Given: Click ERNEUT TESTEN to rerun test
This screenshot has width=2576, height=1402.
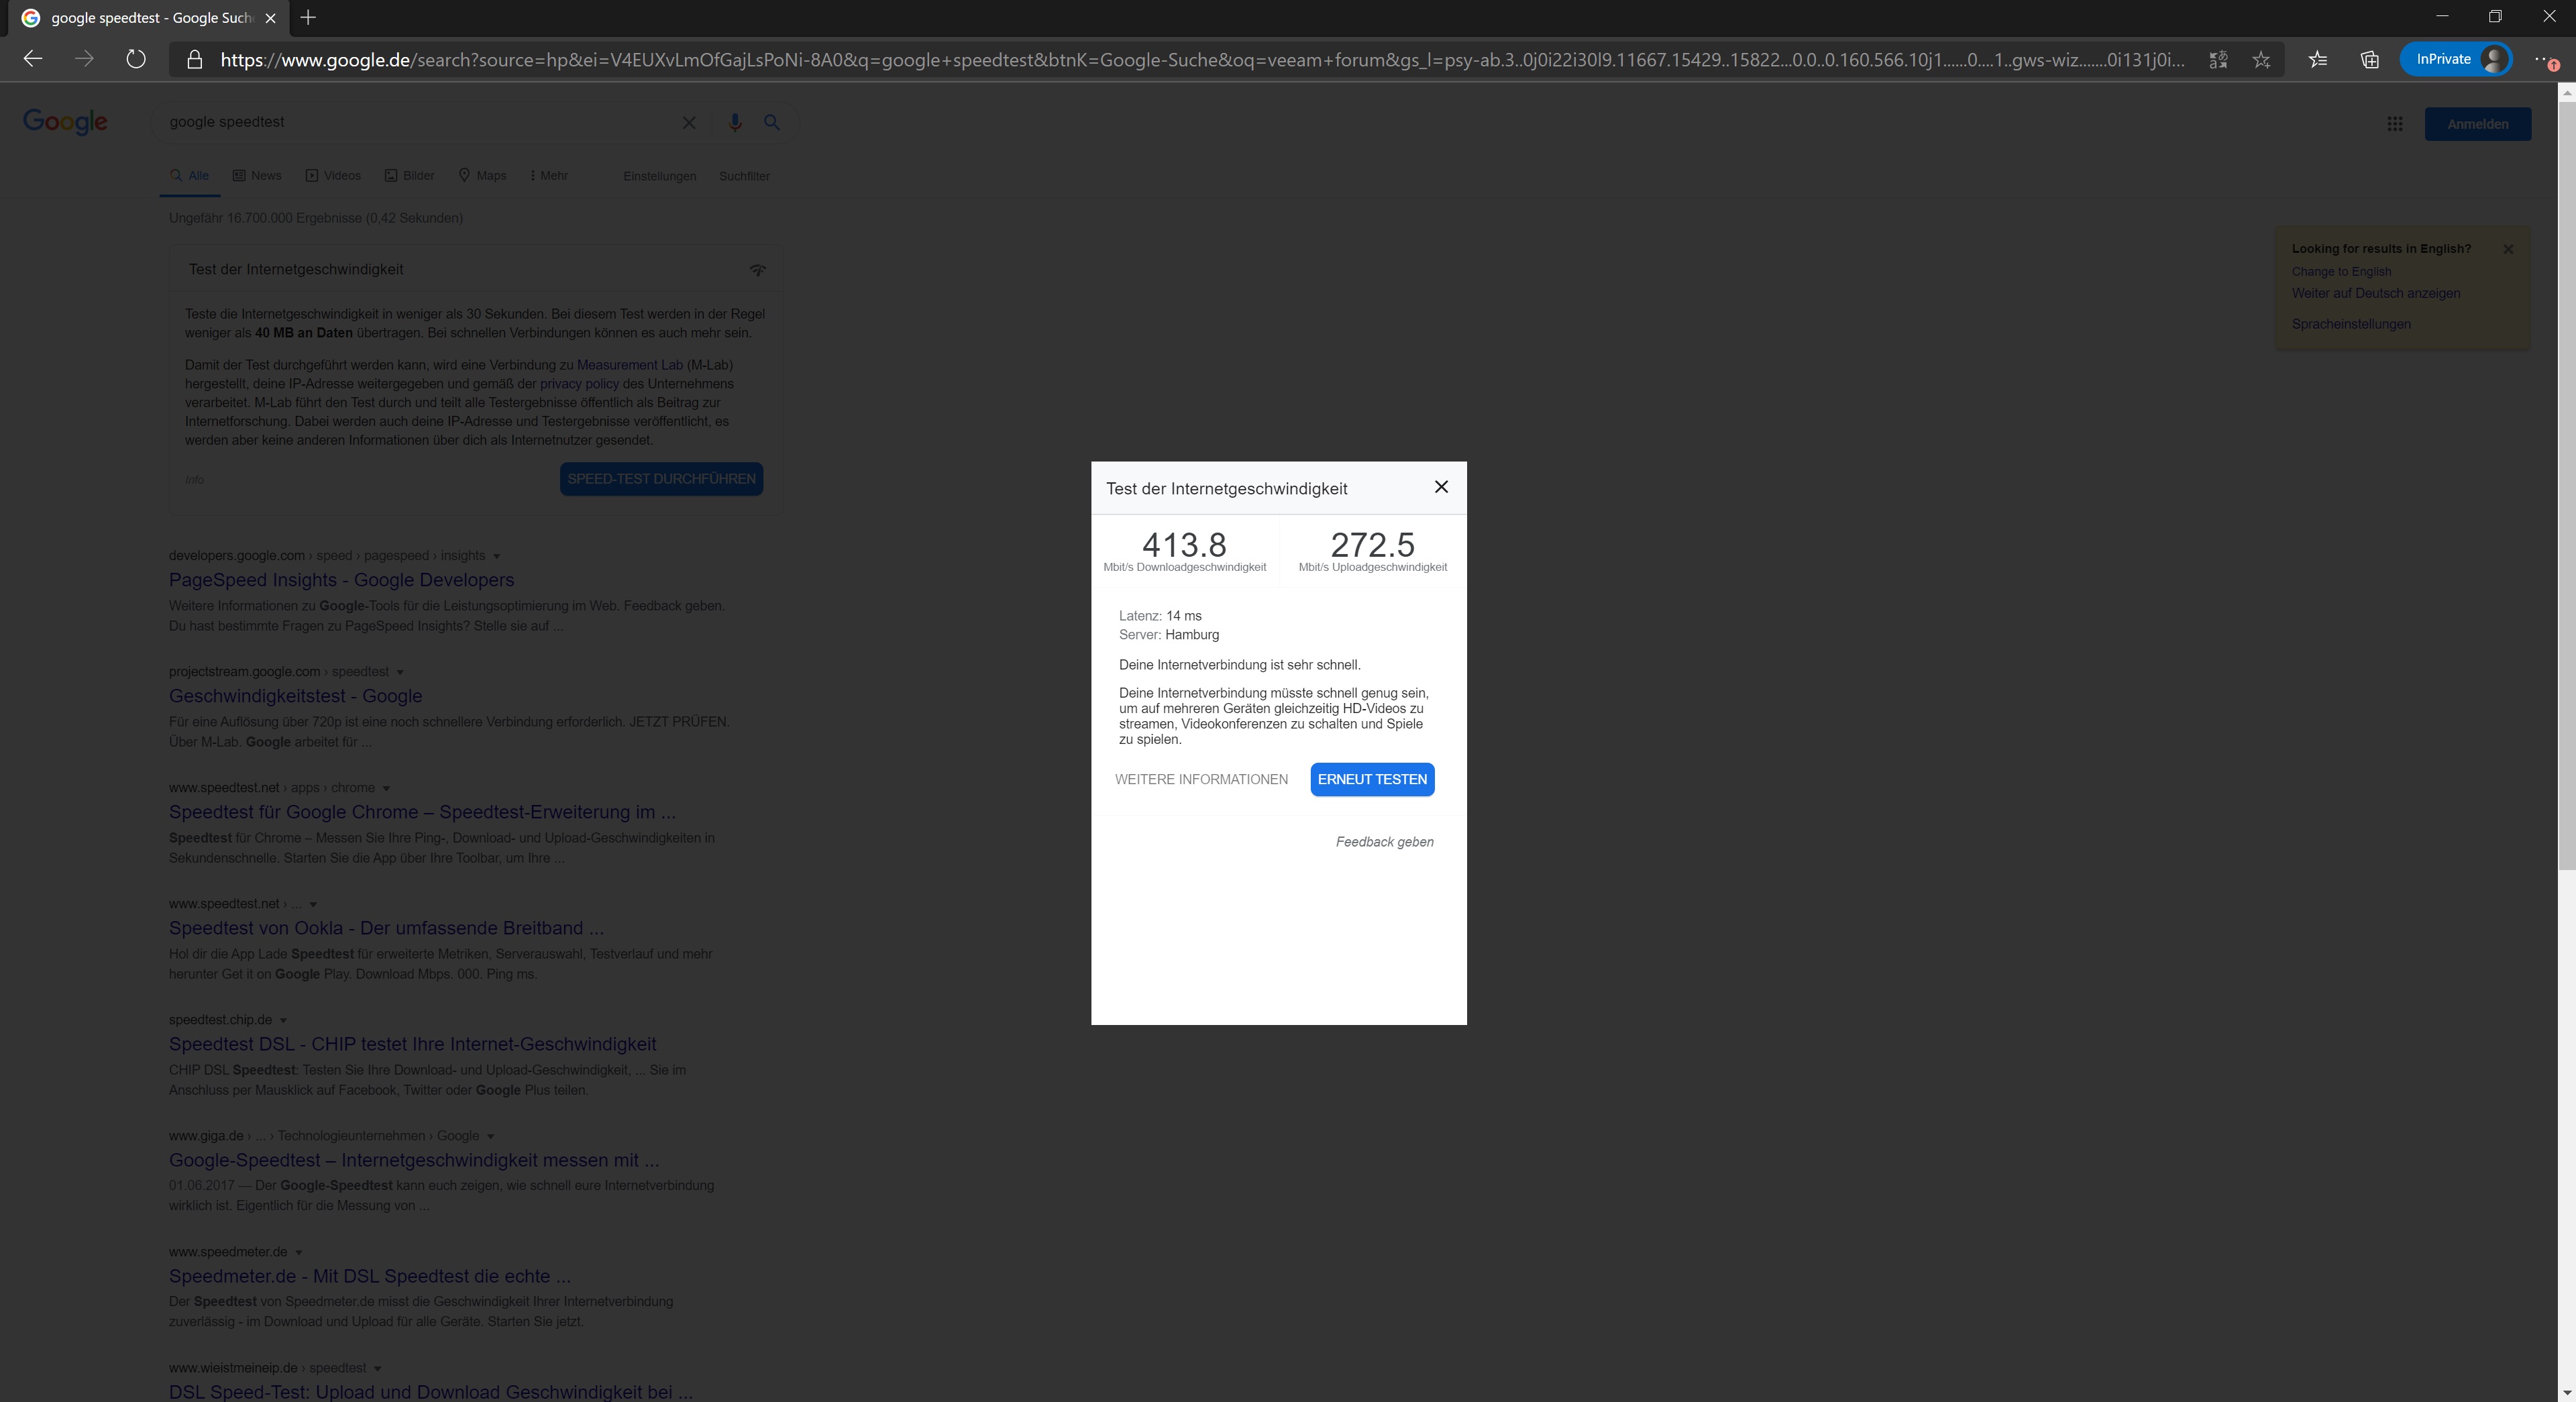Looking at the screenshot, I should [x=1372, y=780].
